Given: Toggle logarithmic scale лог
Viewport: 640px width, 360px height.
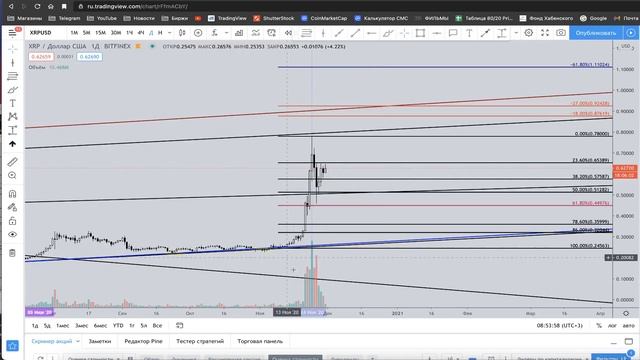Looking at the screenshot, I should tap(612, 325).
